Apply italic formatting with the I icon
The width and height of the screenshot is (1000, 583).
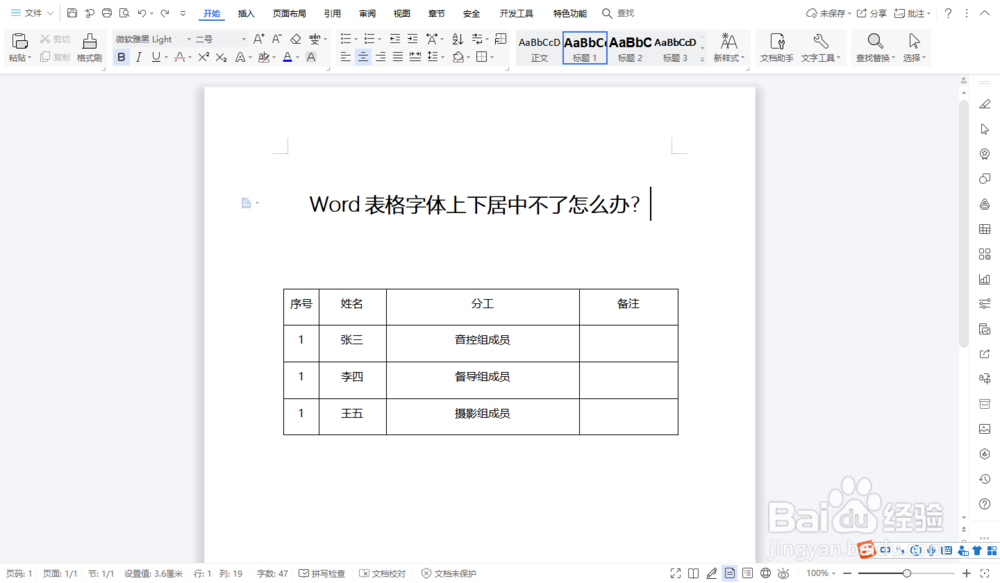click(139, 57)
